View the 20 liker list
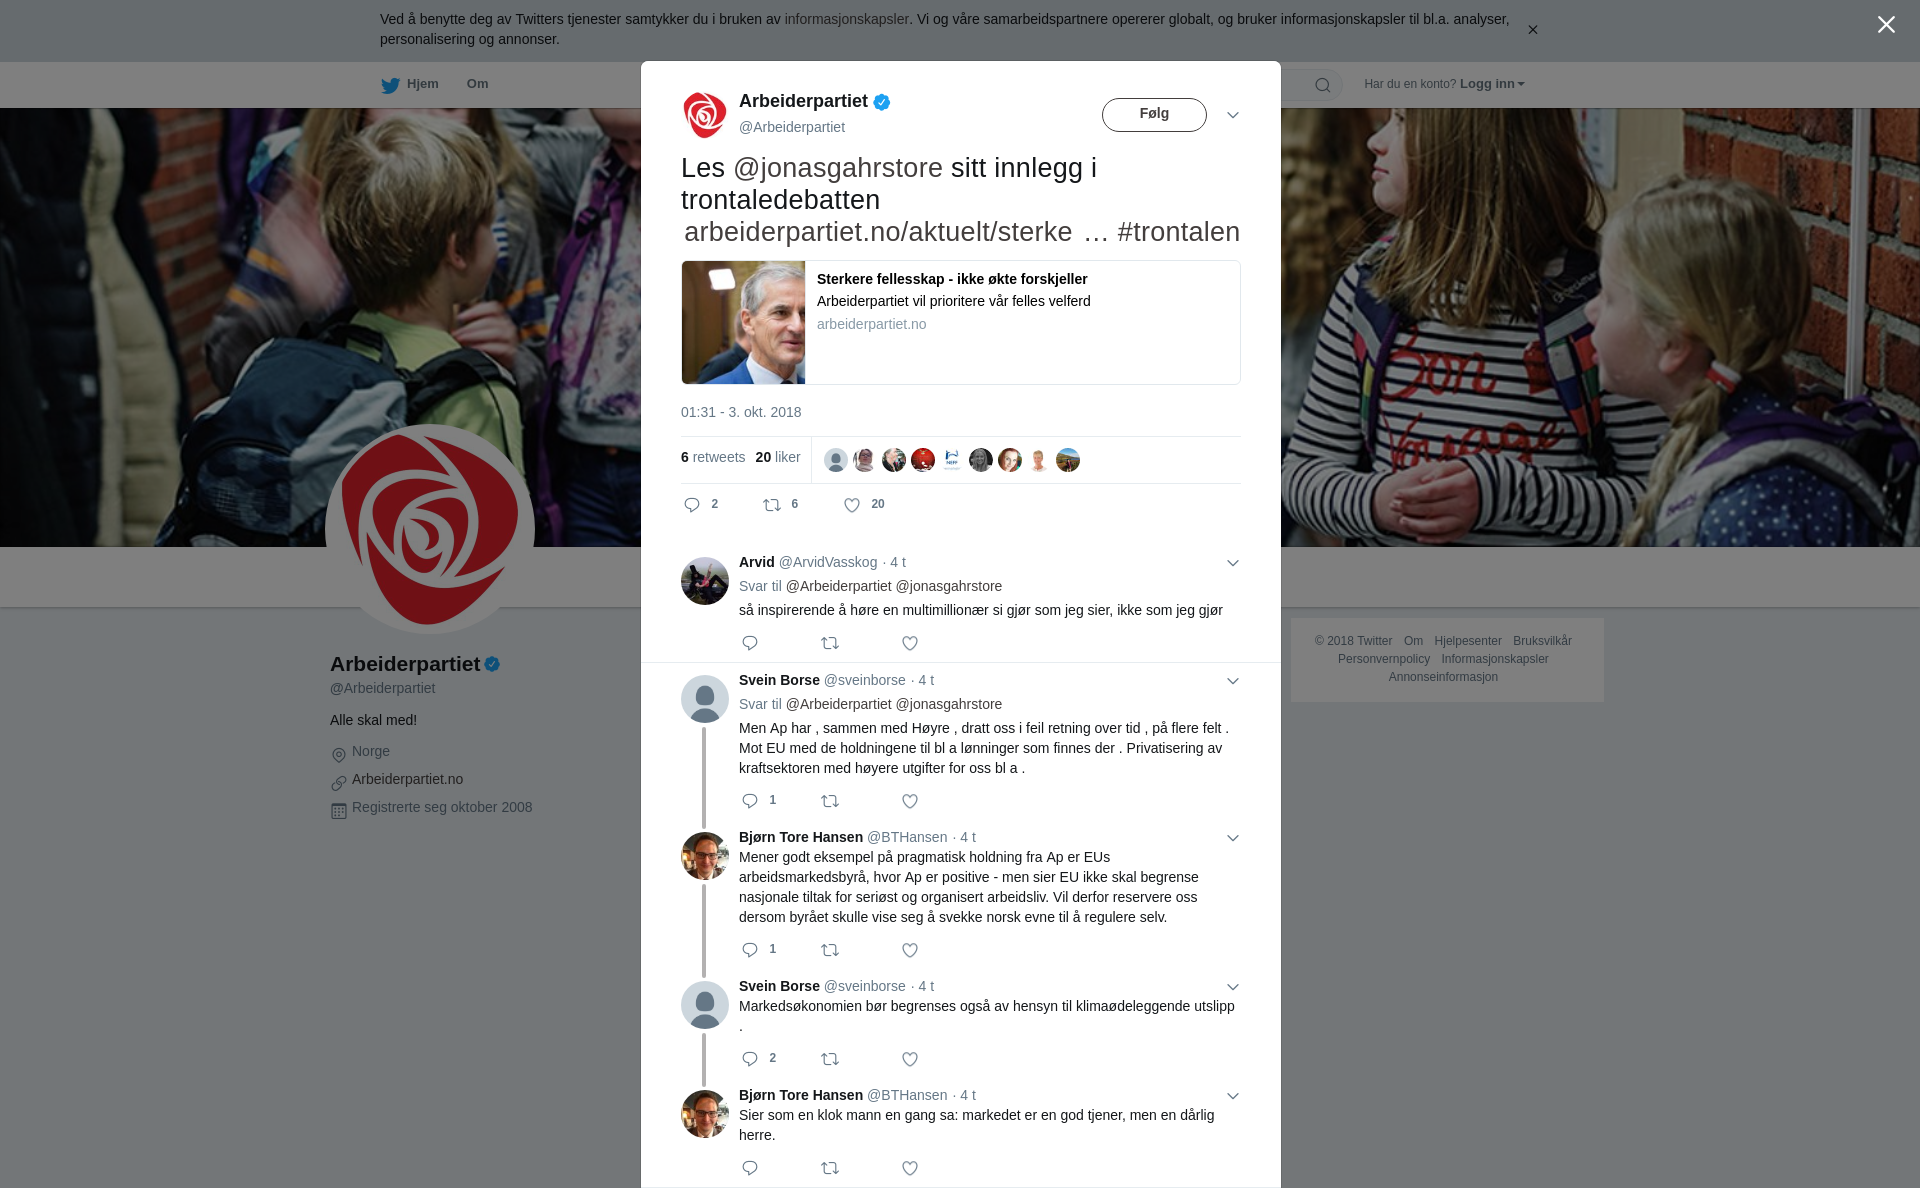 coord(778,457)
